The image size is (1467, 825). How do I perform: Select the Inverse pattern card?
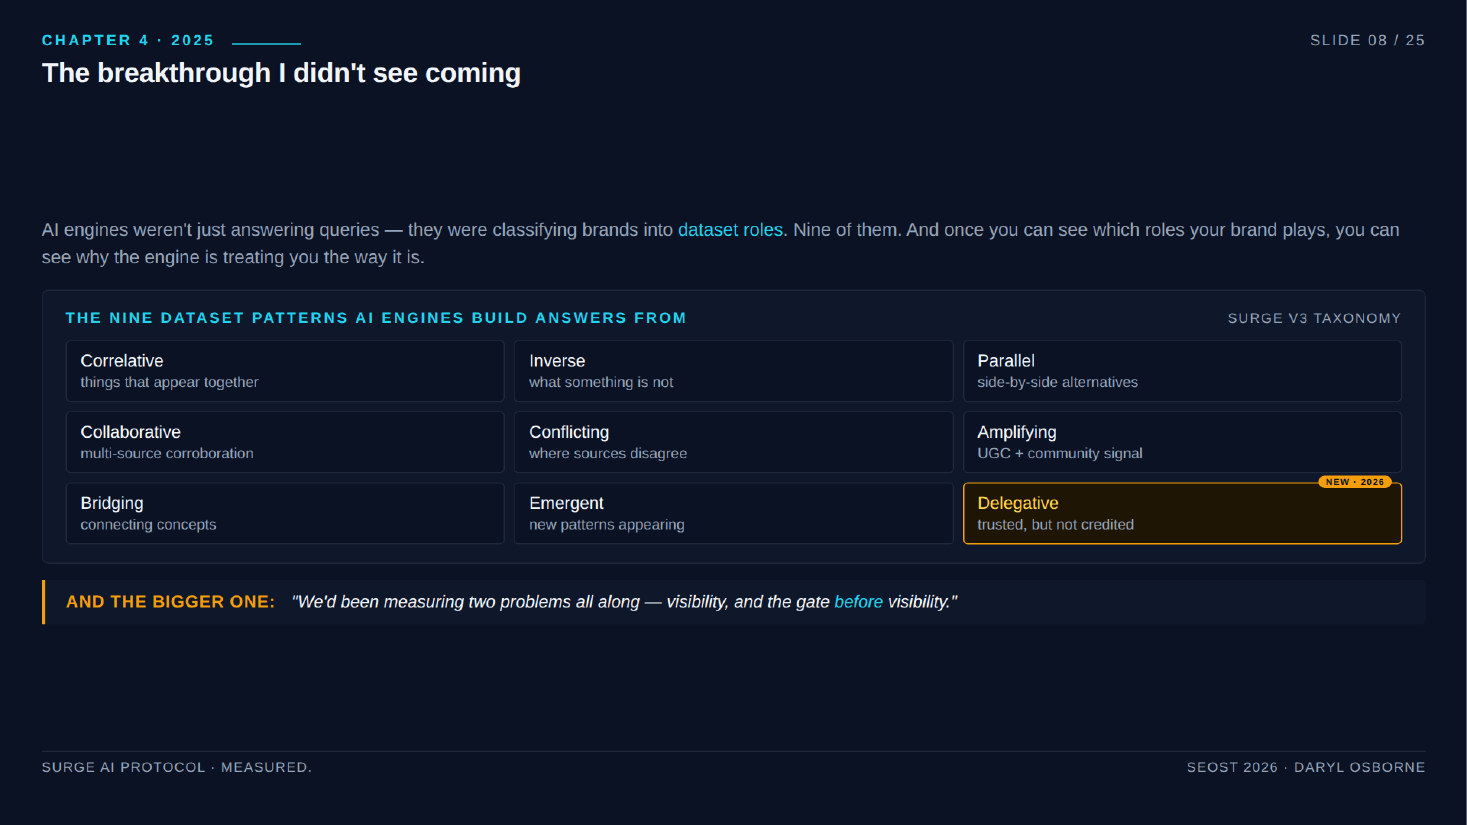point(733,371)
